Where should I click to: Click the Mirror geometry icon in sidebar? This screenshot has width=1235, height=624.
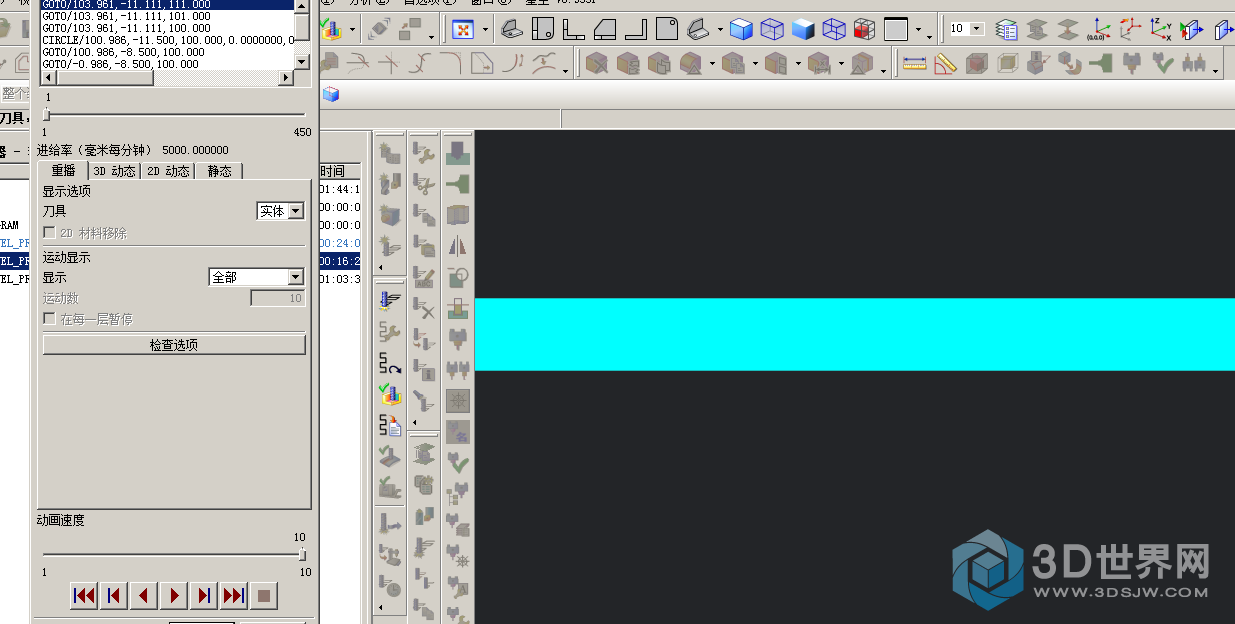(x=458, y=246)
